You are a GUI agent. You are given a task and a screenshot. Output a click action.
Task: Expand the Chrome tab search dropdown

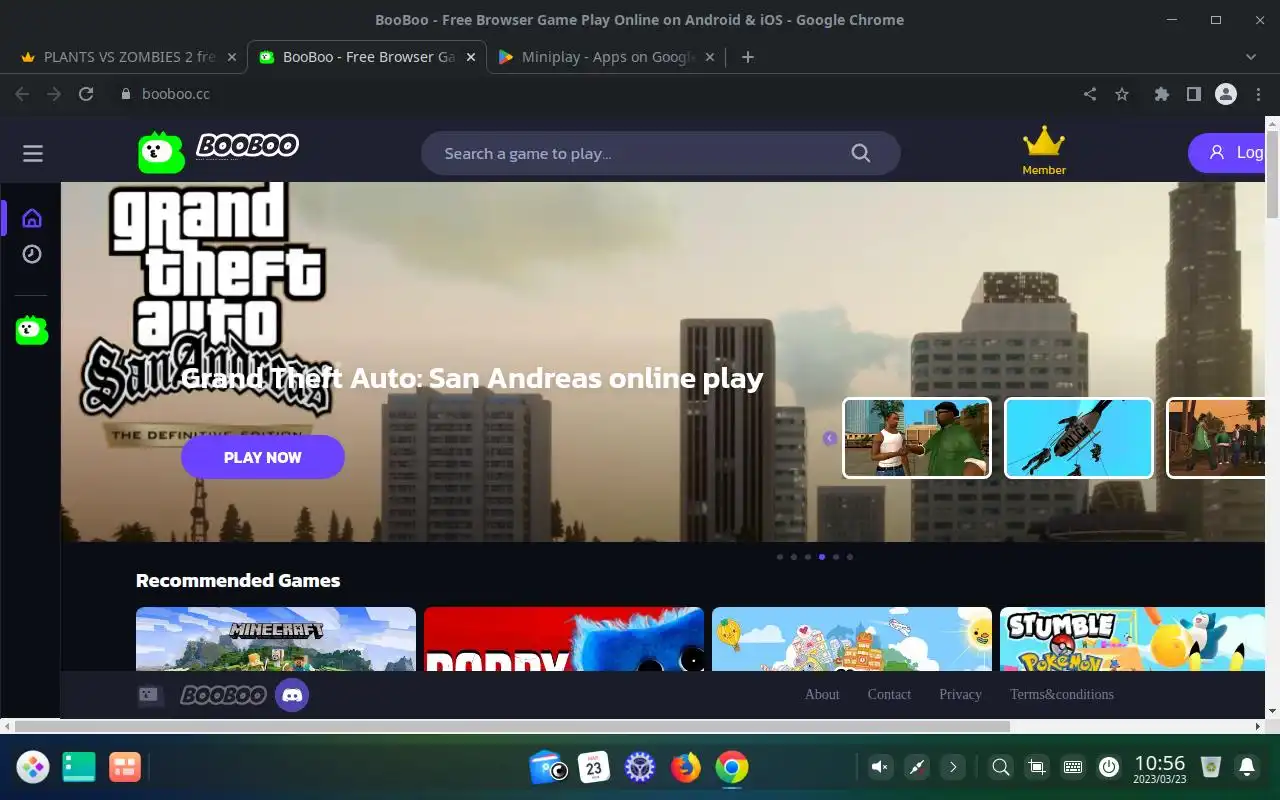click(x=1251, y=57)
